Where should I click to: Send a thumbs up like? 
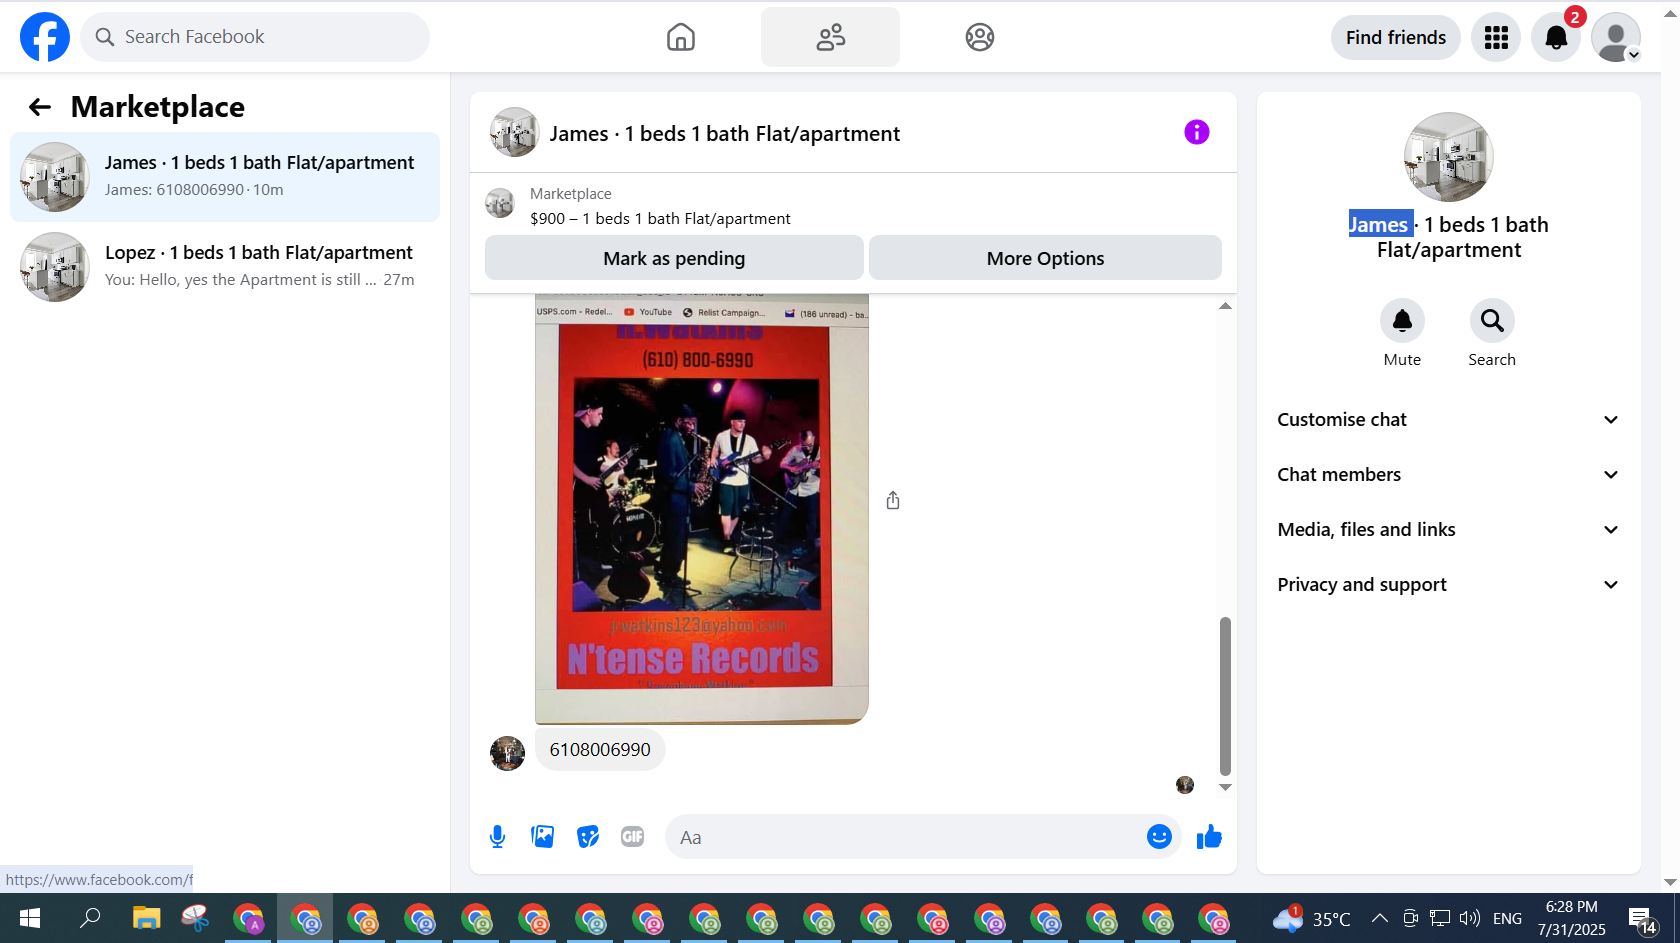pyautogui.click(x=1209, y=837)
